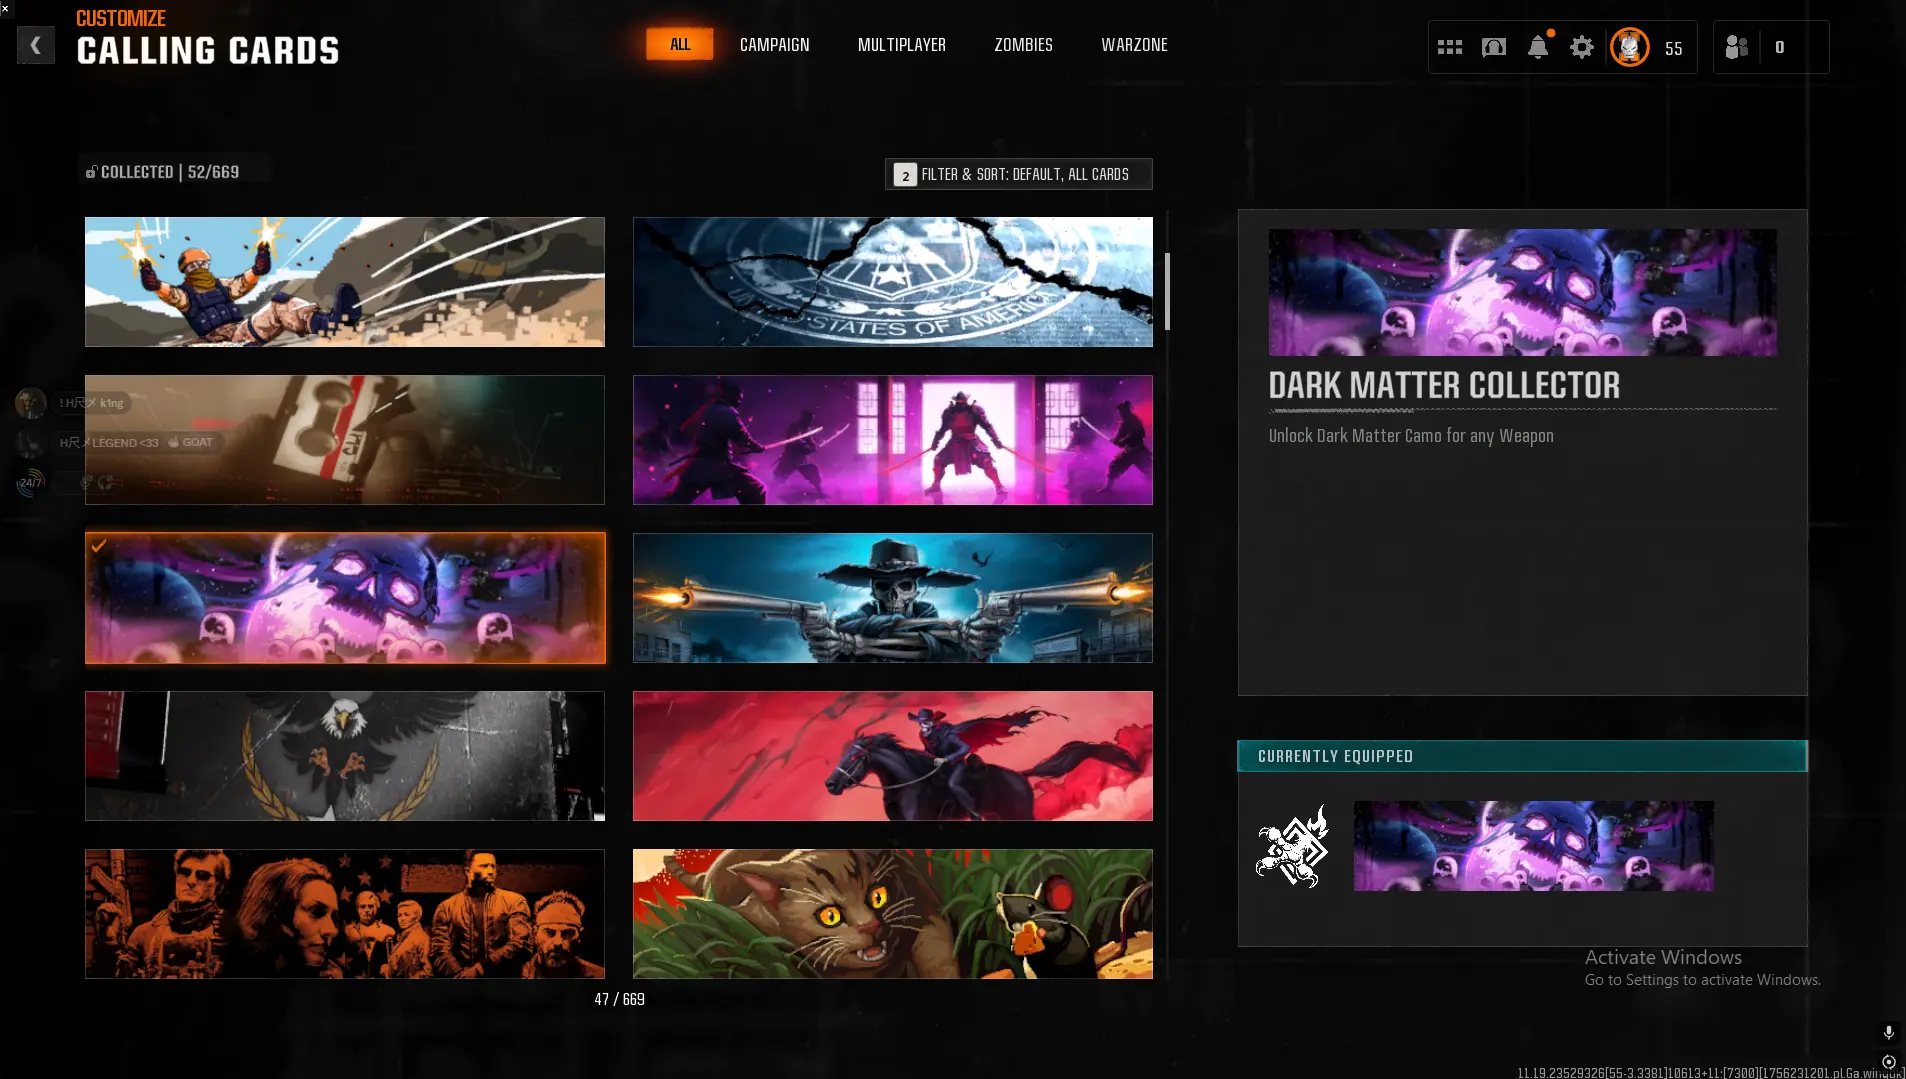Open Filter & Sort options
1906x1079 pixels.
pos(1019,174)
